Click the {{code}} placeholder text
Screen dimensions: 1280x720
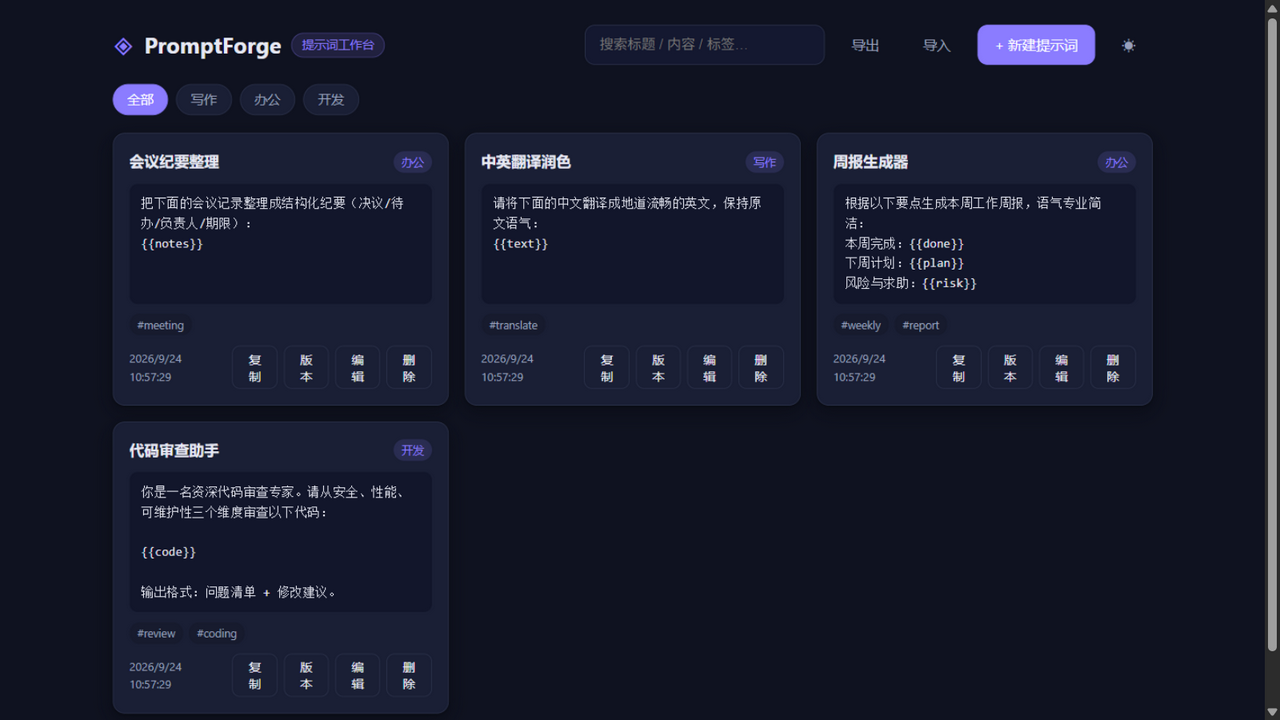pos(169,551)
